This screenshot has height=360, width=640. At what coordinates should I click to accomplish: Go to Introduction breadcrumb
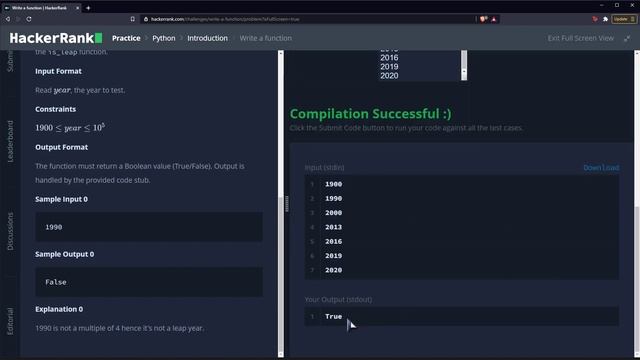[207, 38]
